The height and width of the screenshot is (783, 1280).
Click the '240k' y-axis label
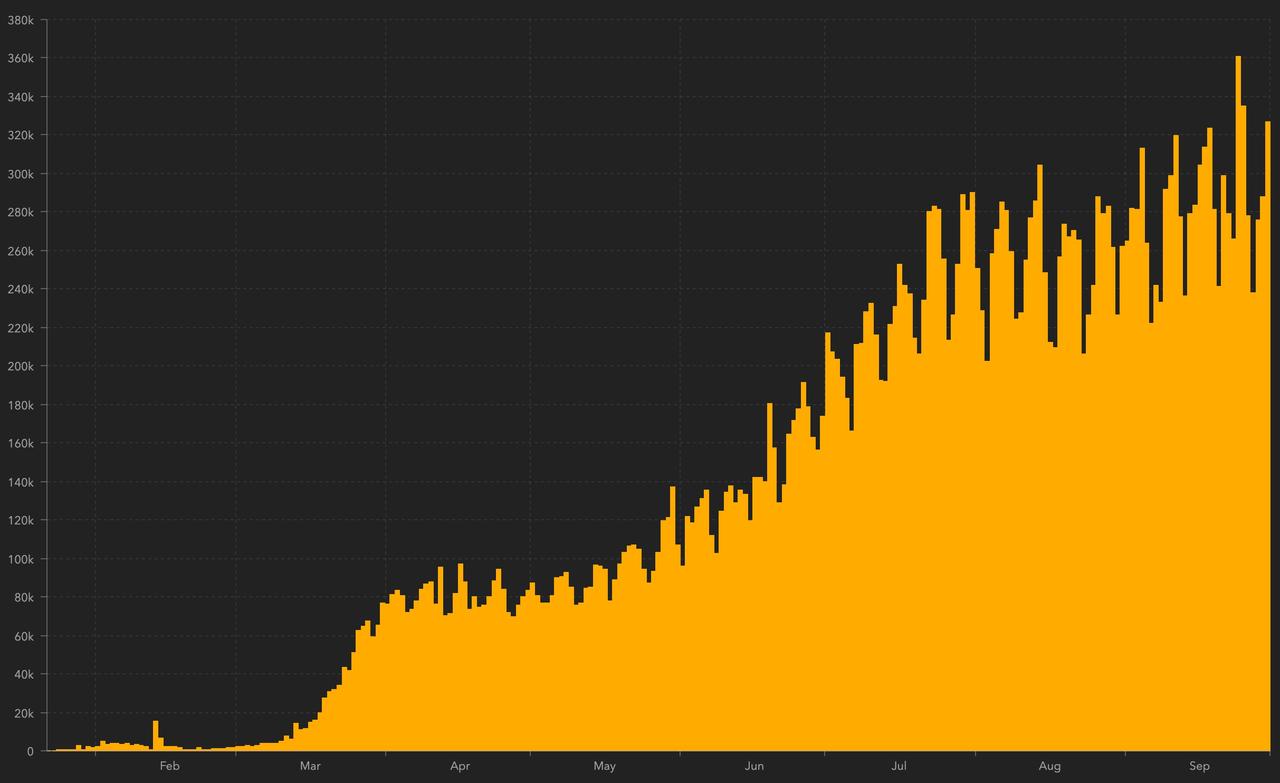(x=22, y=290)
